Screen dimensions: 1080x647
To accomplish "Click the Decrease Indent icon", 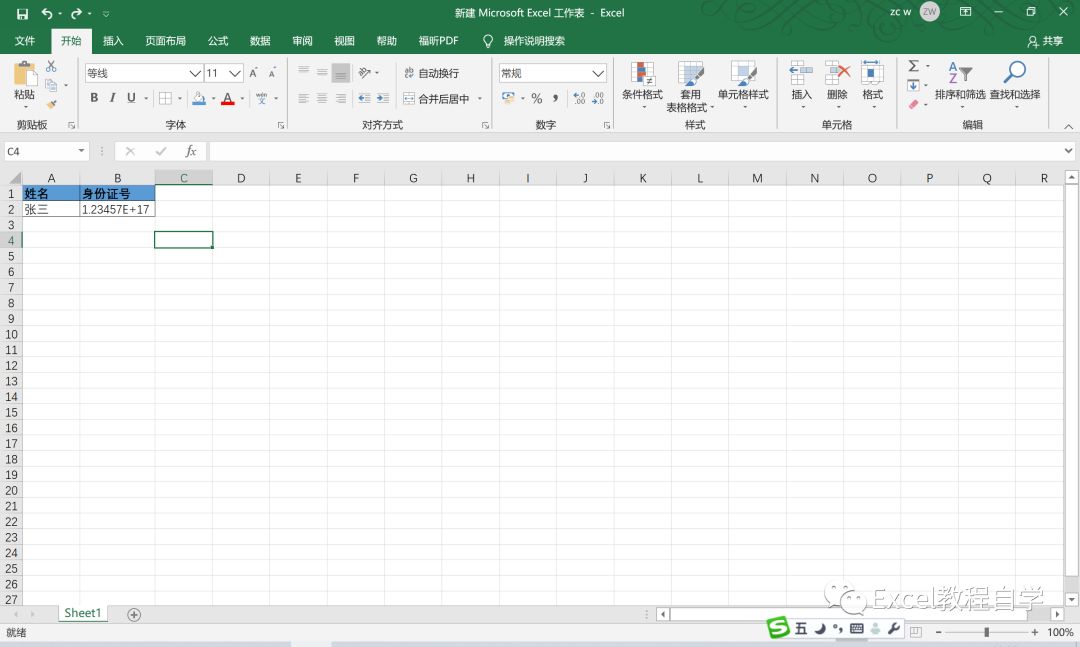I will [x=364, y=99].
